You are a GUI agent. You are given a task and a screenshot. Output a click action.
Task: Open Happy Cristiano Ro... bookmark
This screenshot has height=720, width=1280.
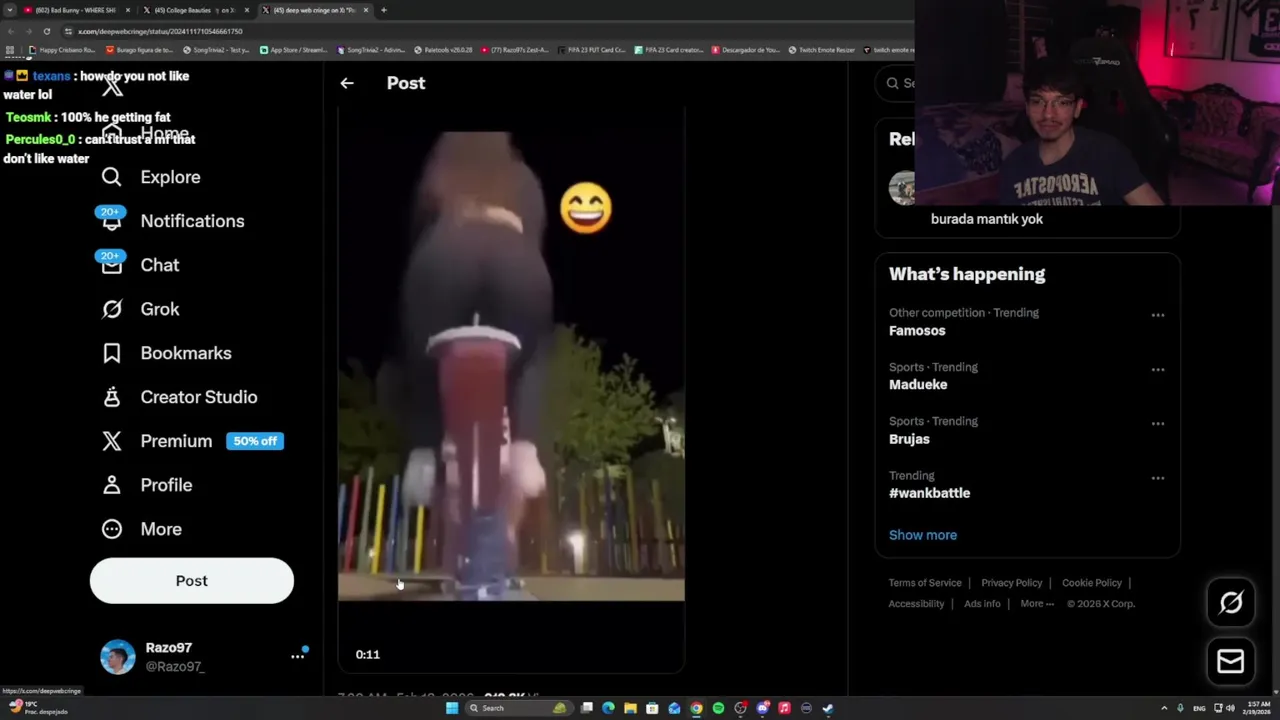point(62,50)
